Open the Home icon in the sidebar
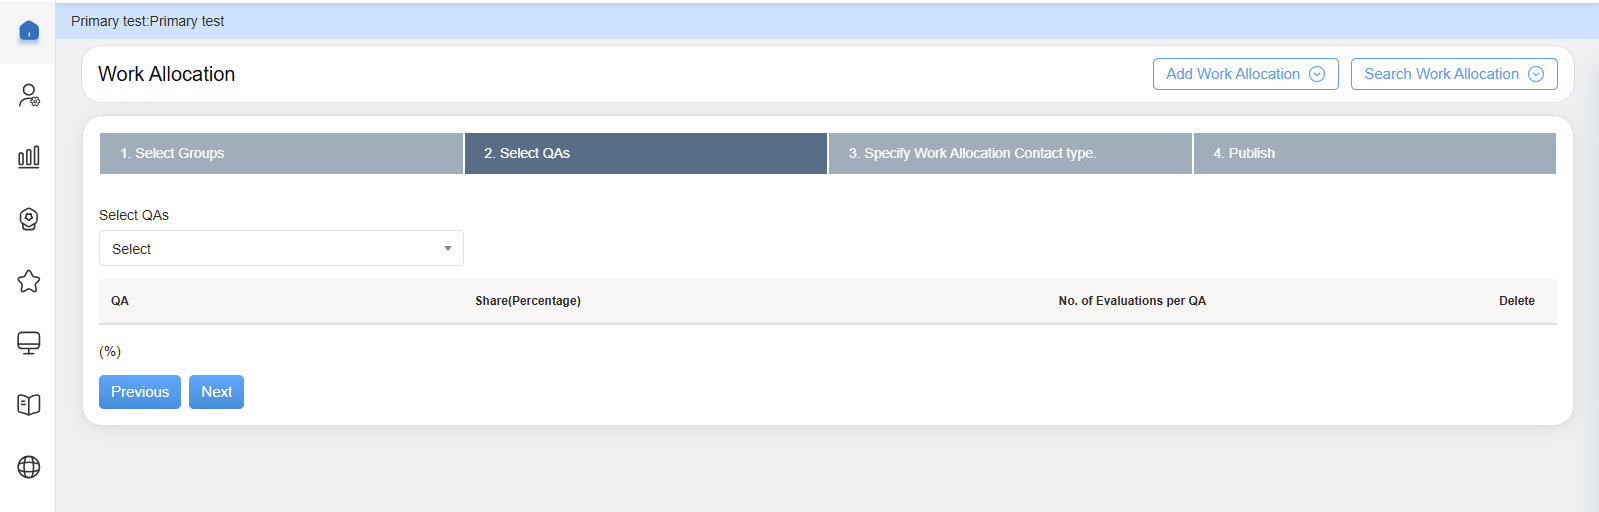The width and height of the screenshot is (1599, 512). click(29, 31)
